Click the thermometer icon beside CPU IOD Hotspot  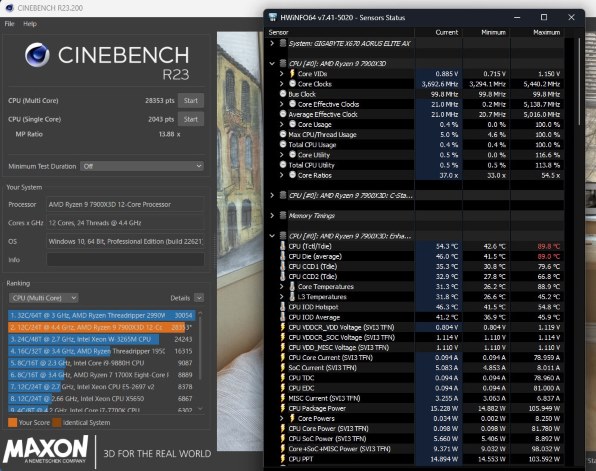coord(283,307)
